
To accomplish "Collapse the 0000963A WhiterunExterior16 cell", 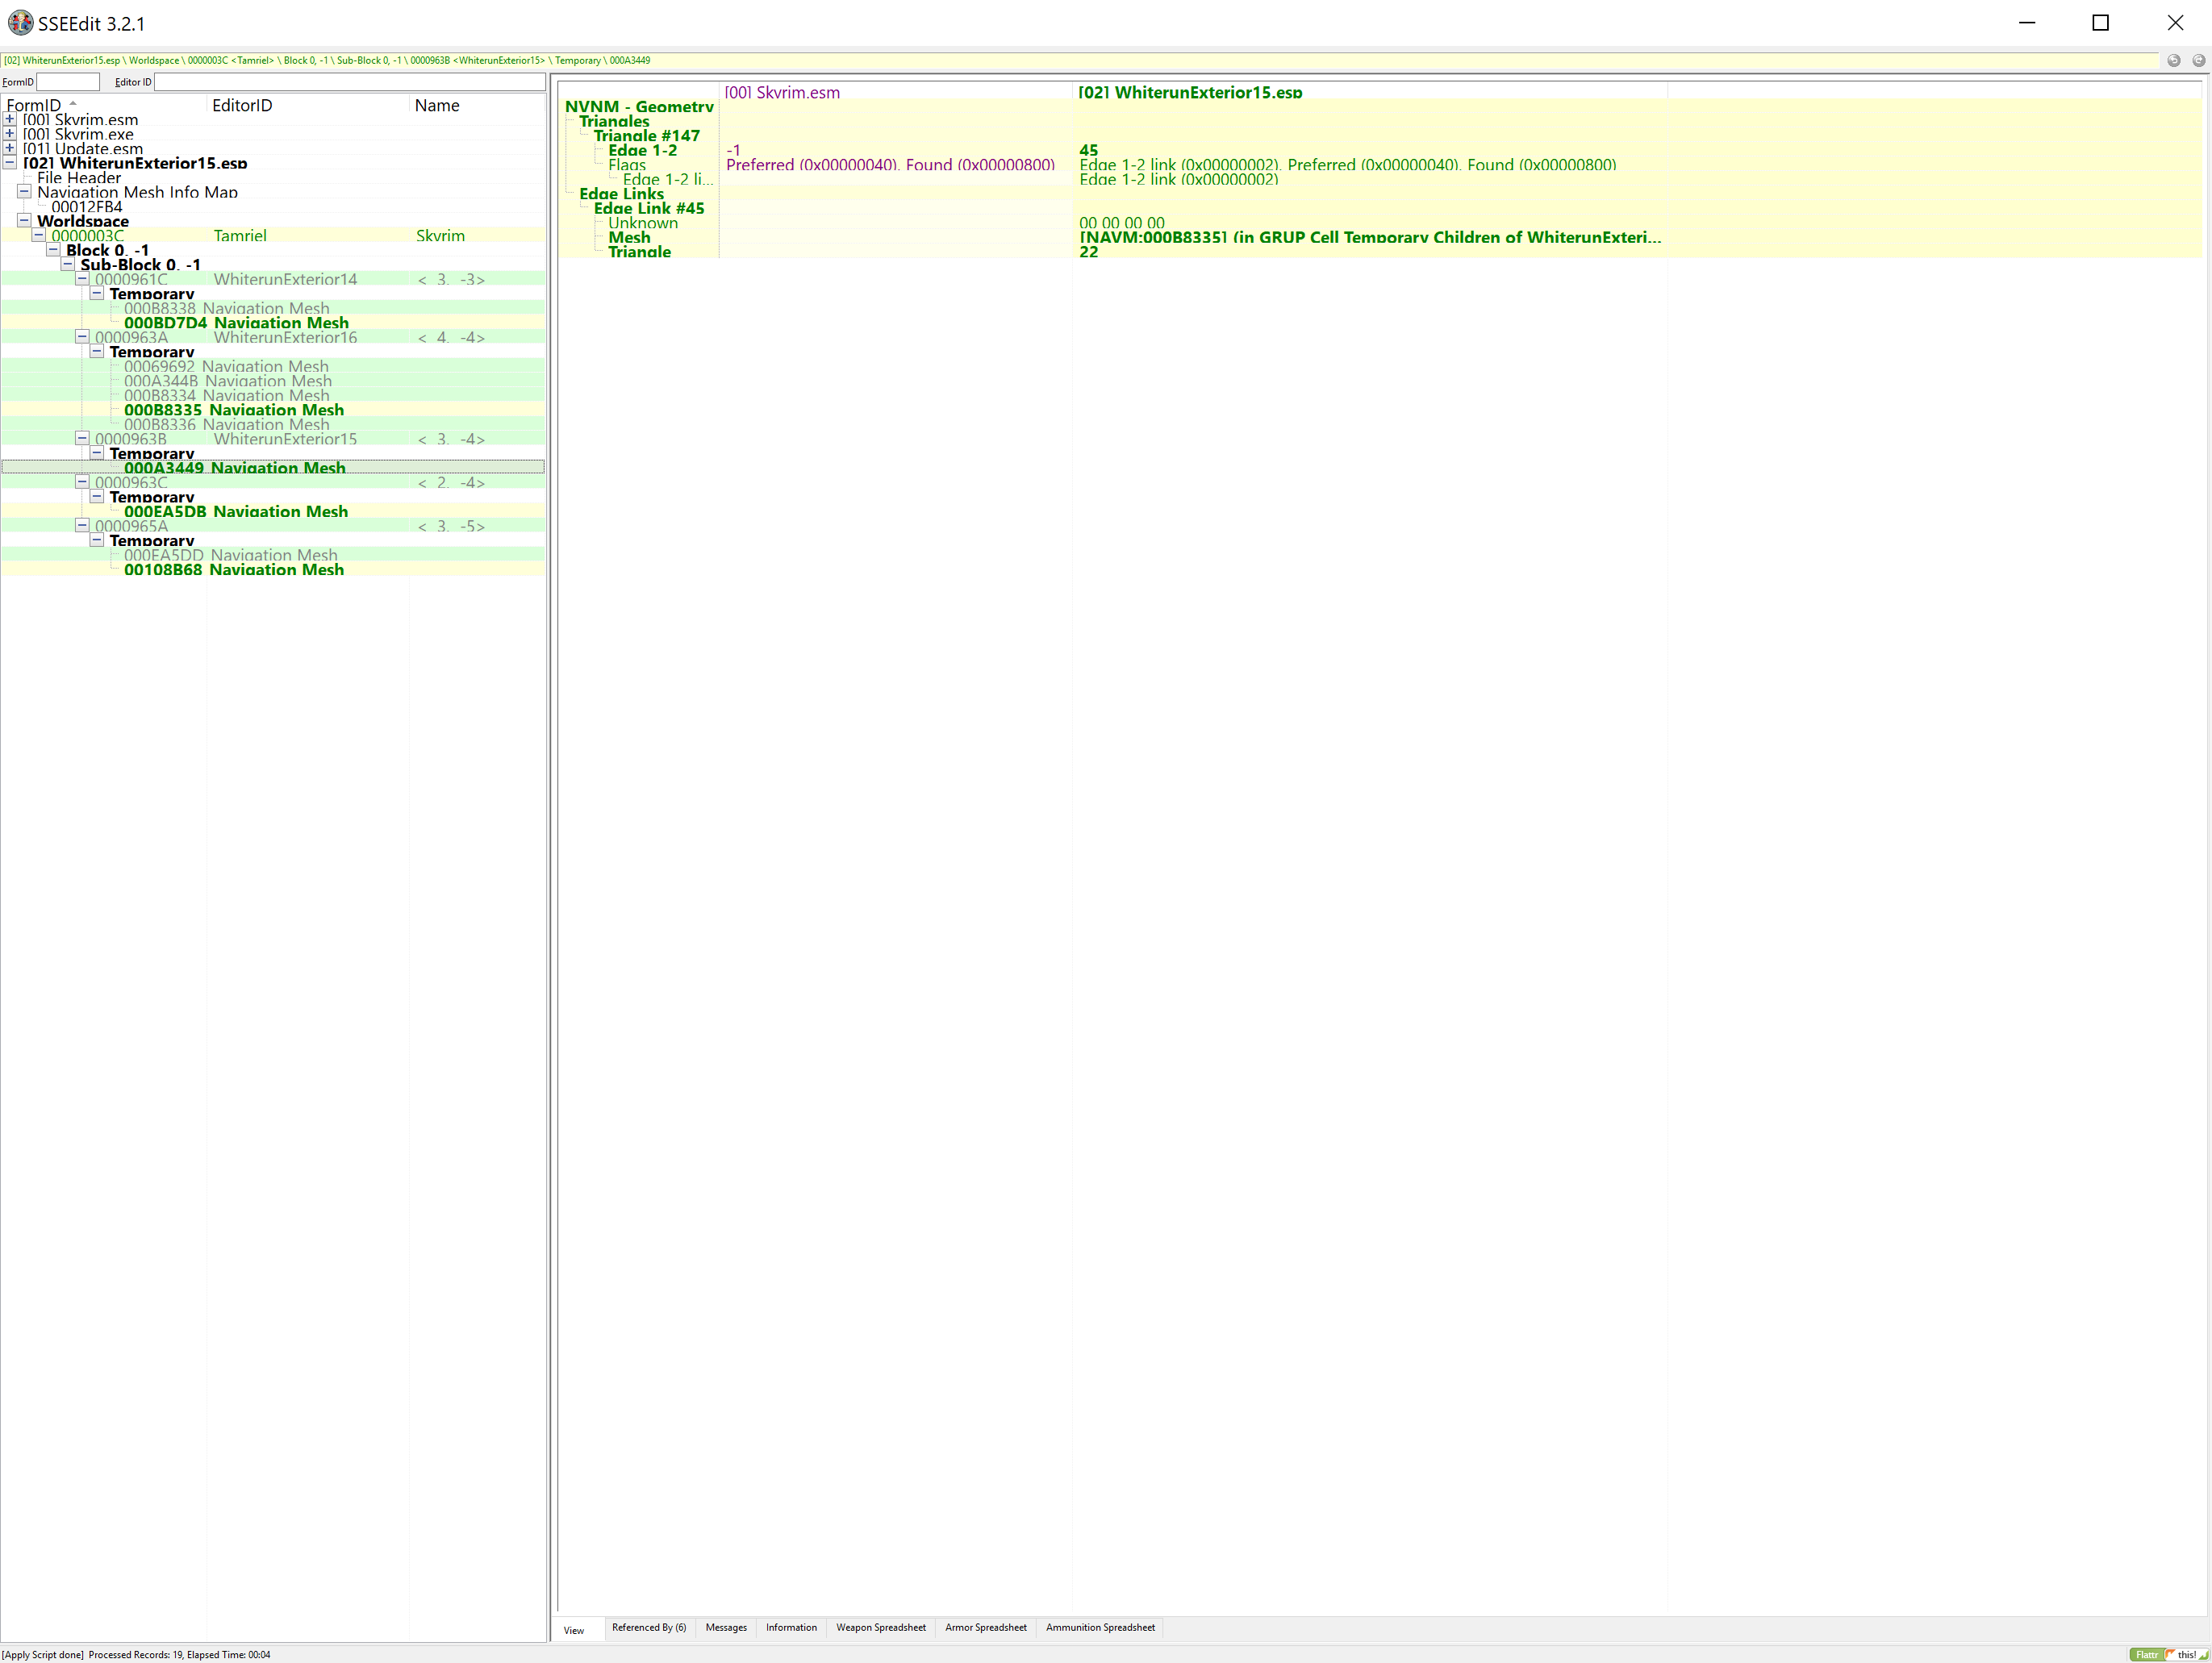I will click(x=82, y=336).
